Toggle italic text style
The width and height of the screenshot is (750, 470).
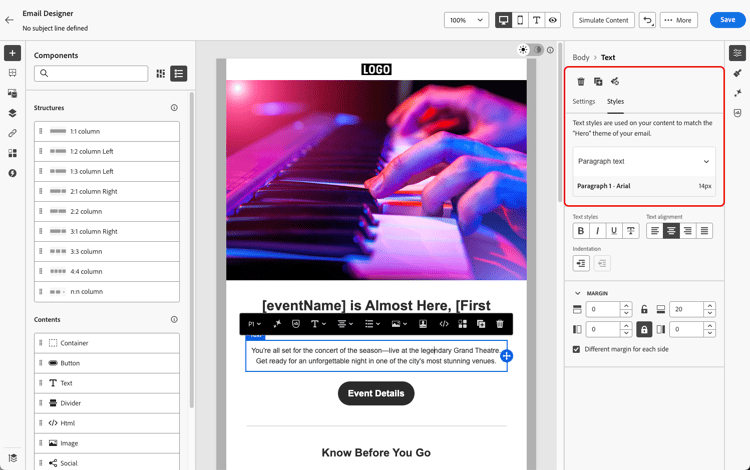[x=597, y=231]
